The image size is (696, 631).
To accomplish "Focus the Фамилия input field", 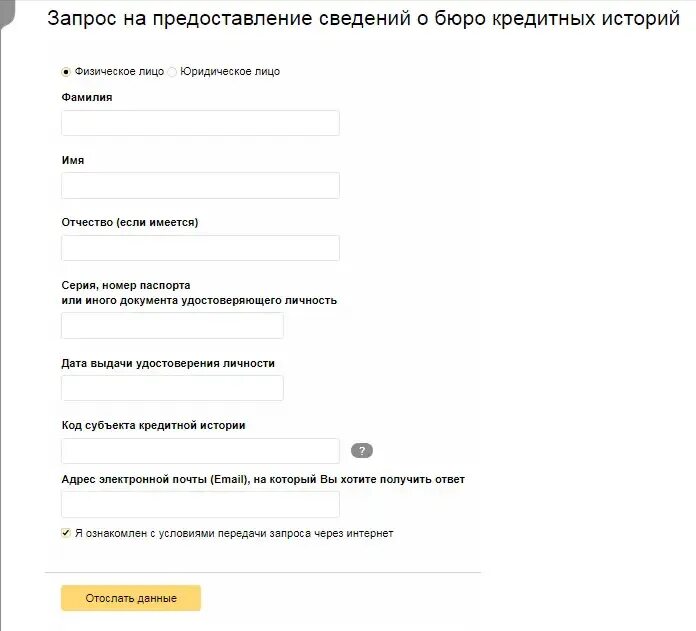I will click(x=200, y=123).
